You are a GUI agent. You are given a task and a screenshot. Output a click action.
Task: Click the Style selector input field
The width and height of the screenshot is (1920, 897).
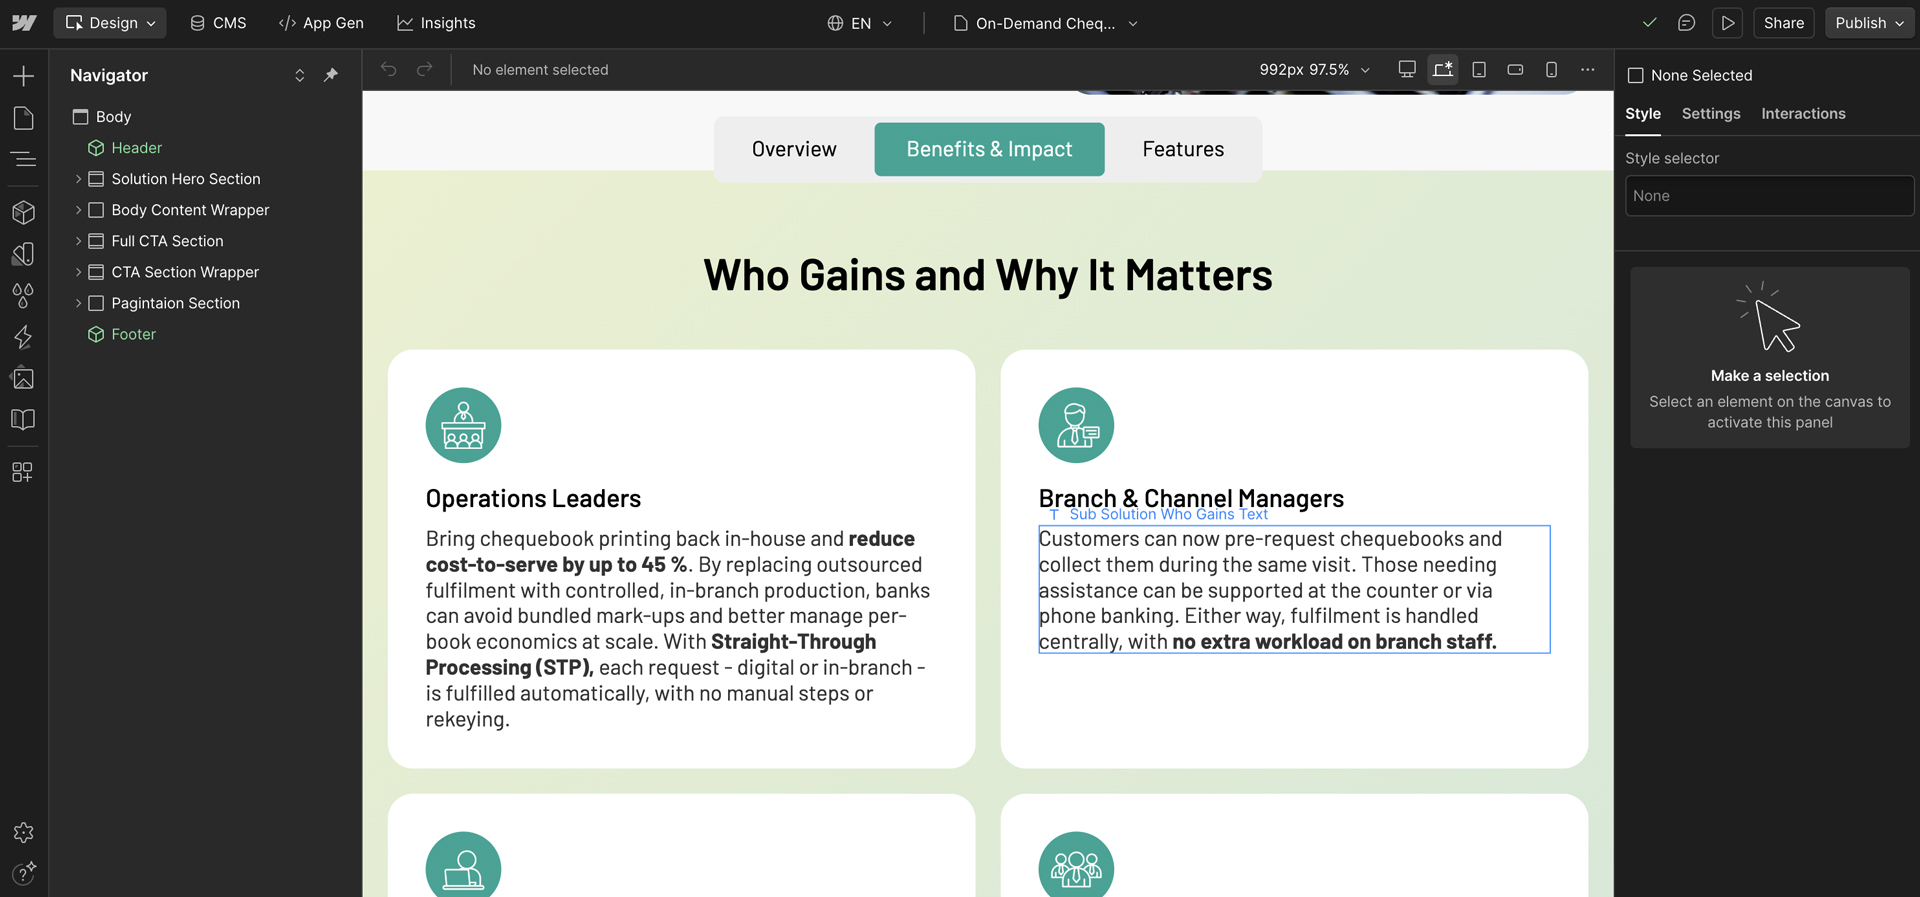click(x=1768, y=196)
